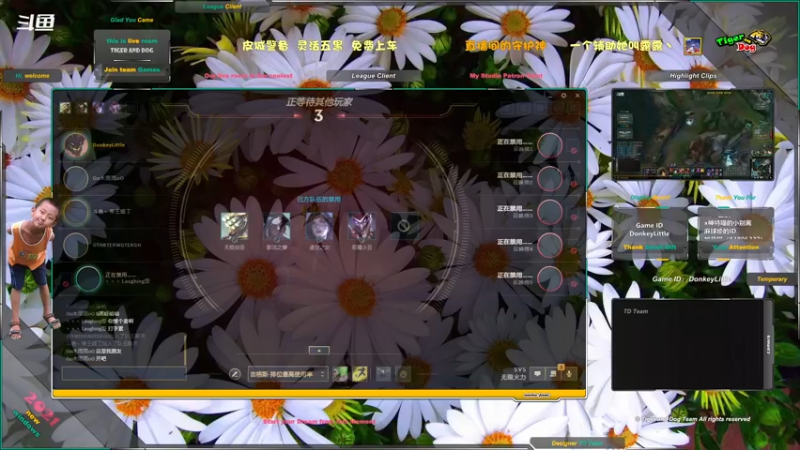Click the second banned champion icon in top-left row
800x450 pixels.
coord(82,108)
